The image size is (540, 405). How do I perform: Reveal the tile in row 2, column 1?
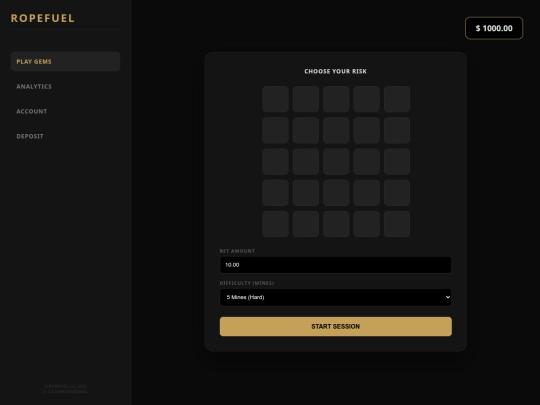tap(276, 130)
